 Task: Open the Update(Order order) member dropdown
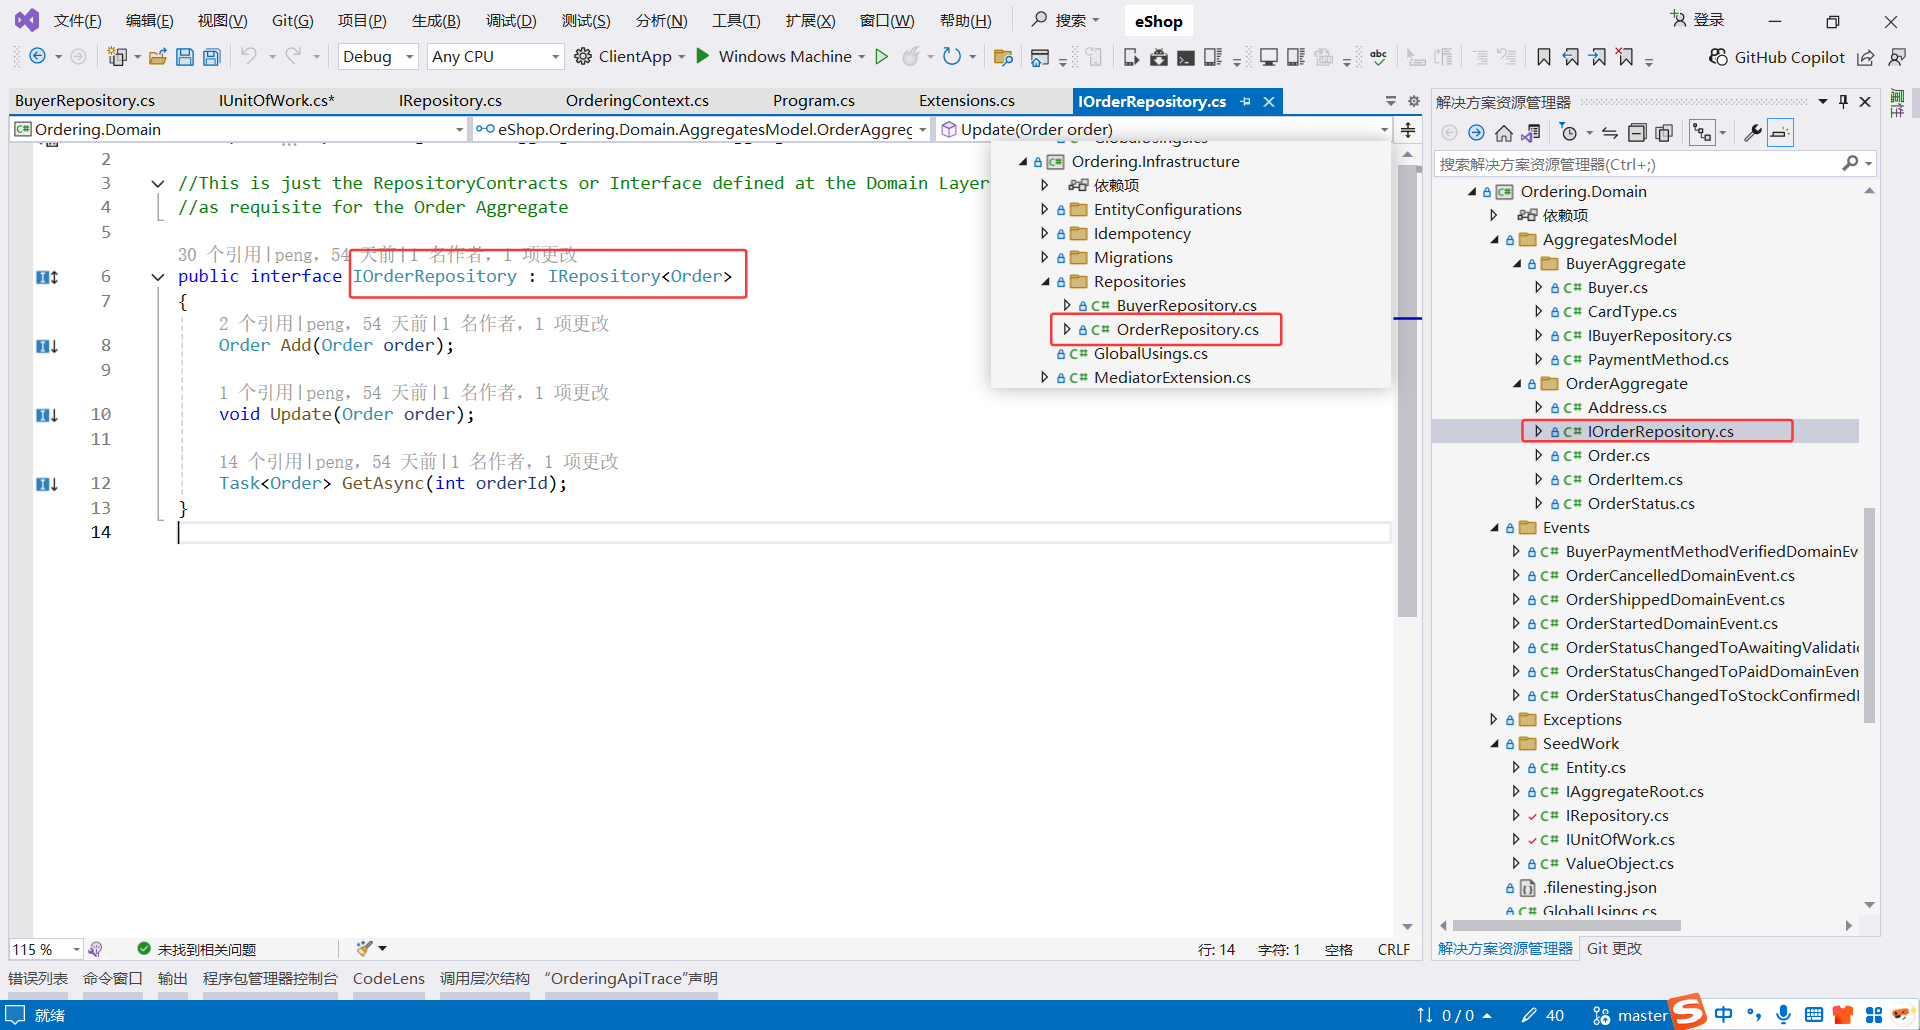pos(1163,129)
